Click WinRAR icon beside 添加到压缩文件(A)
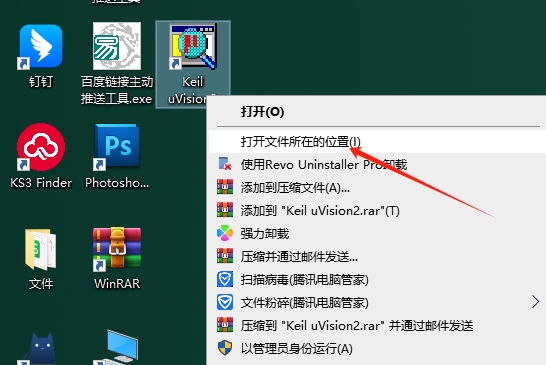Image resolution: width=546 pixels, height=365 pixels. point(225,187)
